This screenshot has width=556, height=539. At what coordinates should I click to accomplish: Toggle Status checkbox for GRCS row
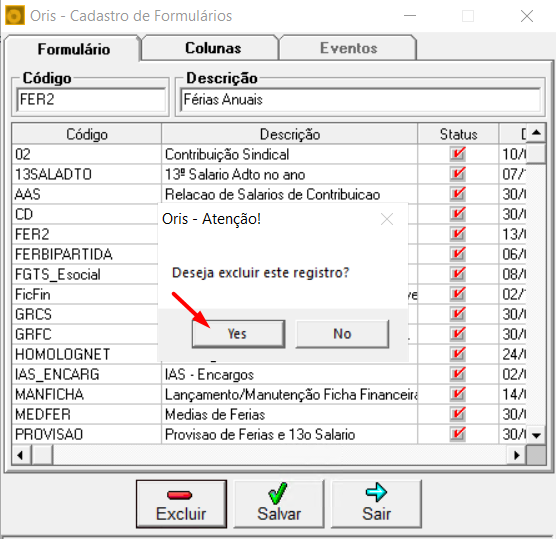[457, 314]
